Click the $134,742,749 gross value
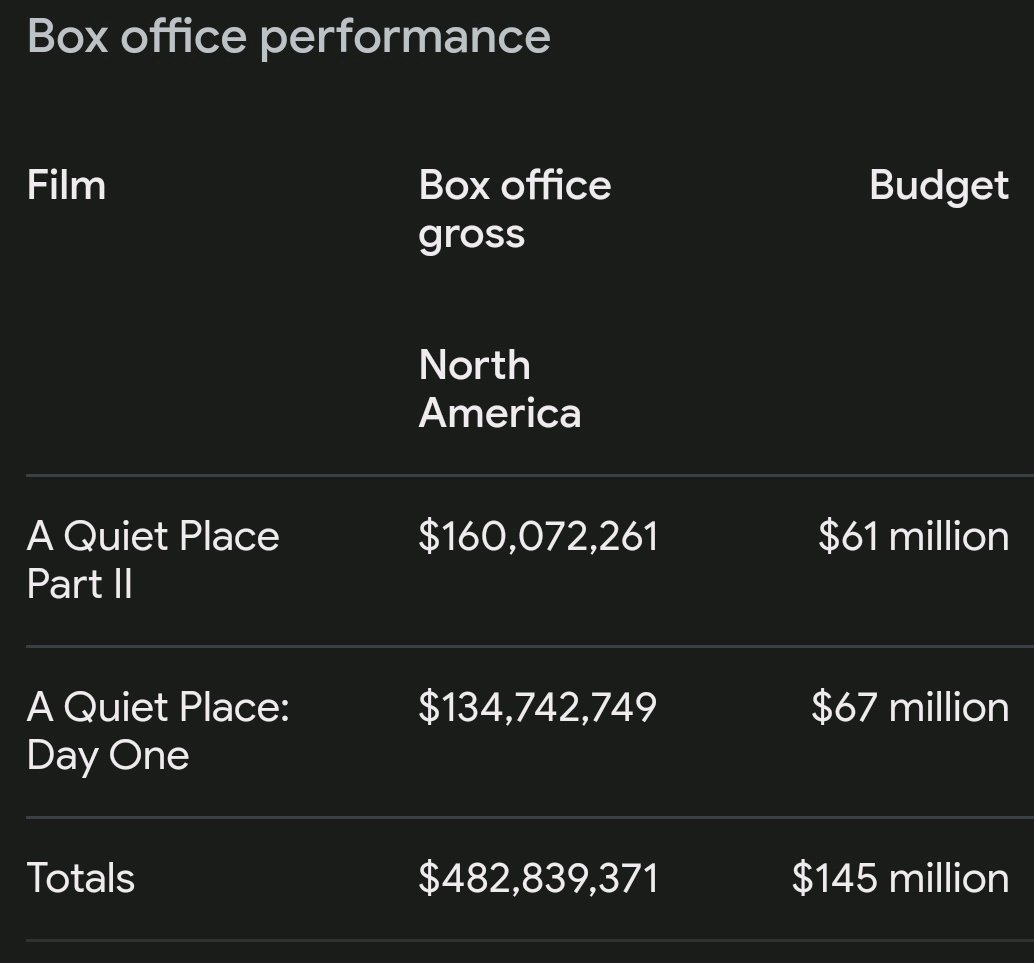The width and height of the screenshot is (1034, 963). 537,707
